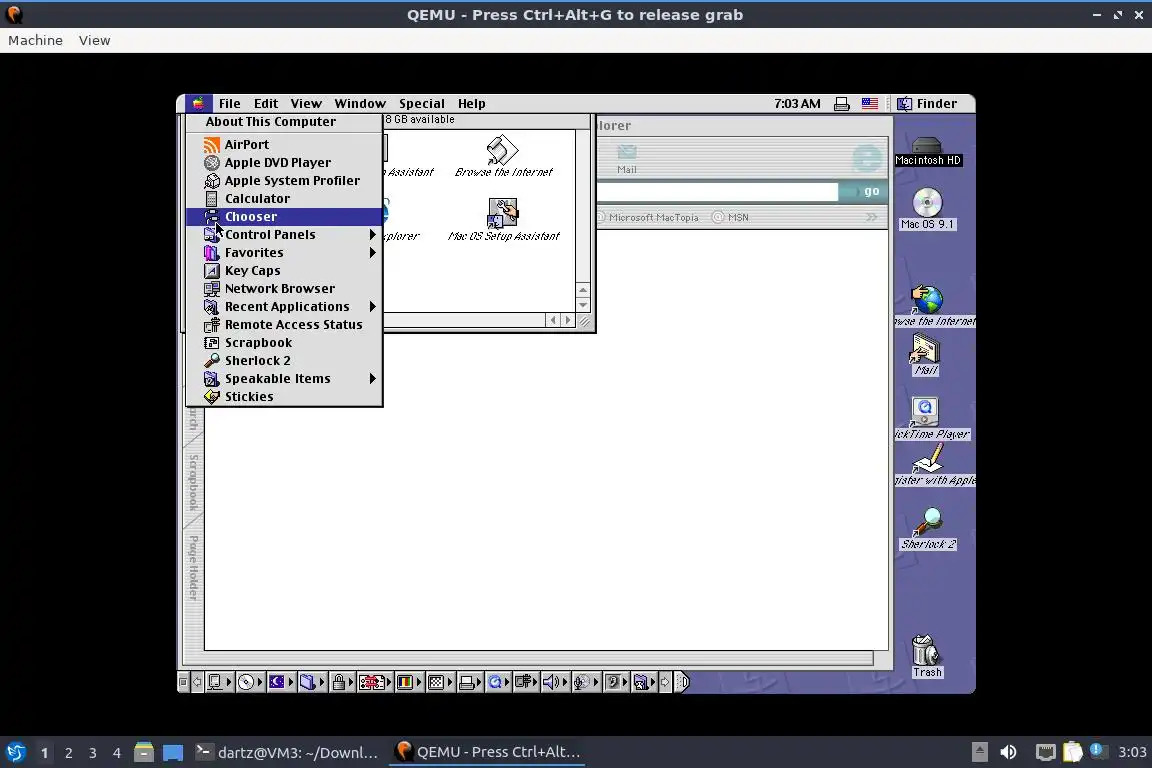
Task: Select the highlighted Chooser item
Action: click(x=284, y=217)
